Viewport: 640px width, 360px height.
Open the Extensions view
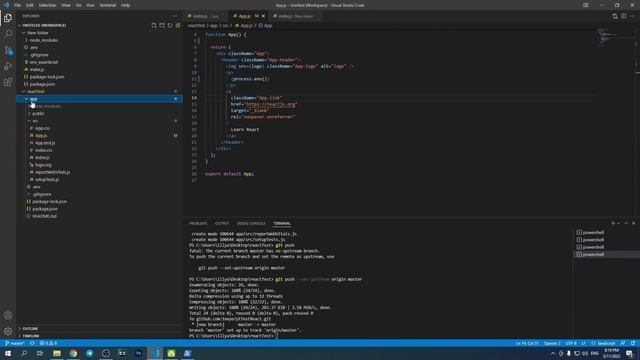tap(8, 82)
